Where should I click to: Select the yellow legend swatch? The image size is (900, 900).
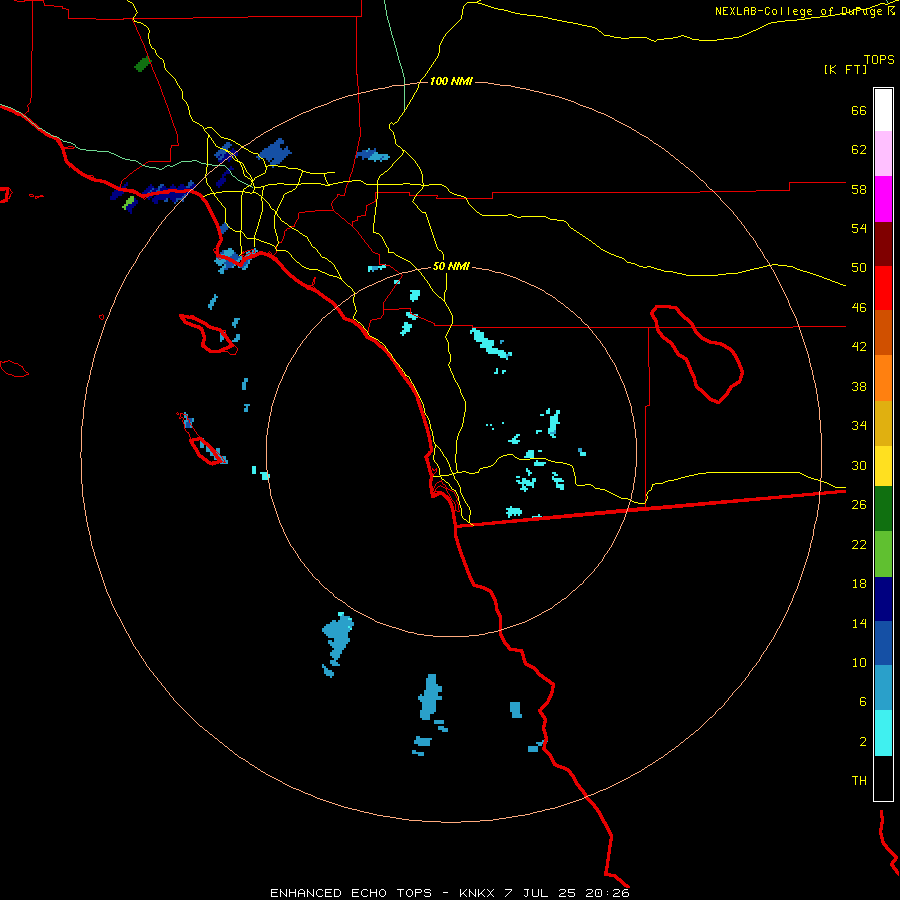883,466
